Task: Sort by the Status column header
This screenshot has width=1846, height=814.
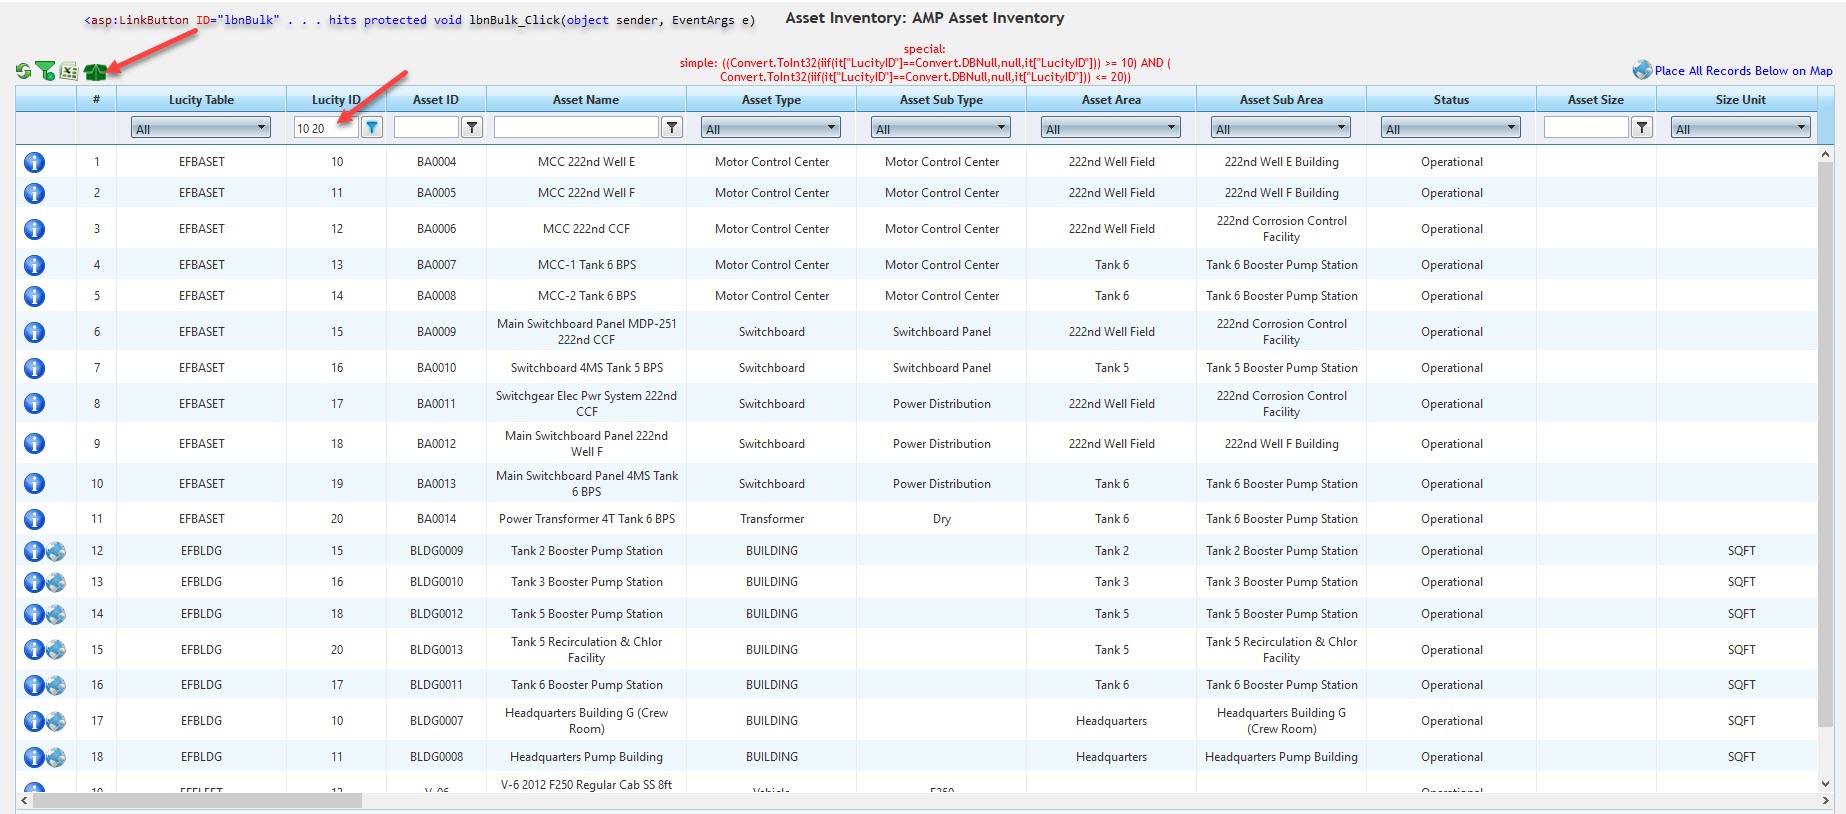Action: (x=1451, y=100)
